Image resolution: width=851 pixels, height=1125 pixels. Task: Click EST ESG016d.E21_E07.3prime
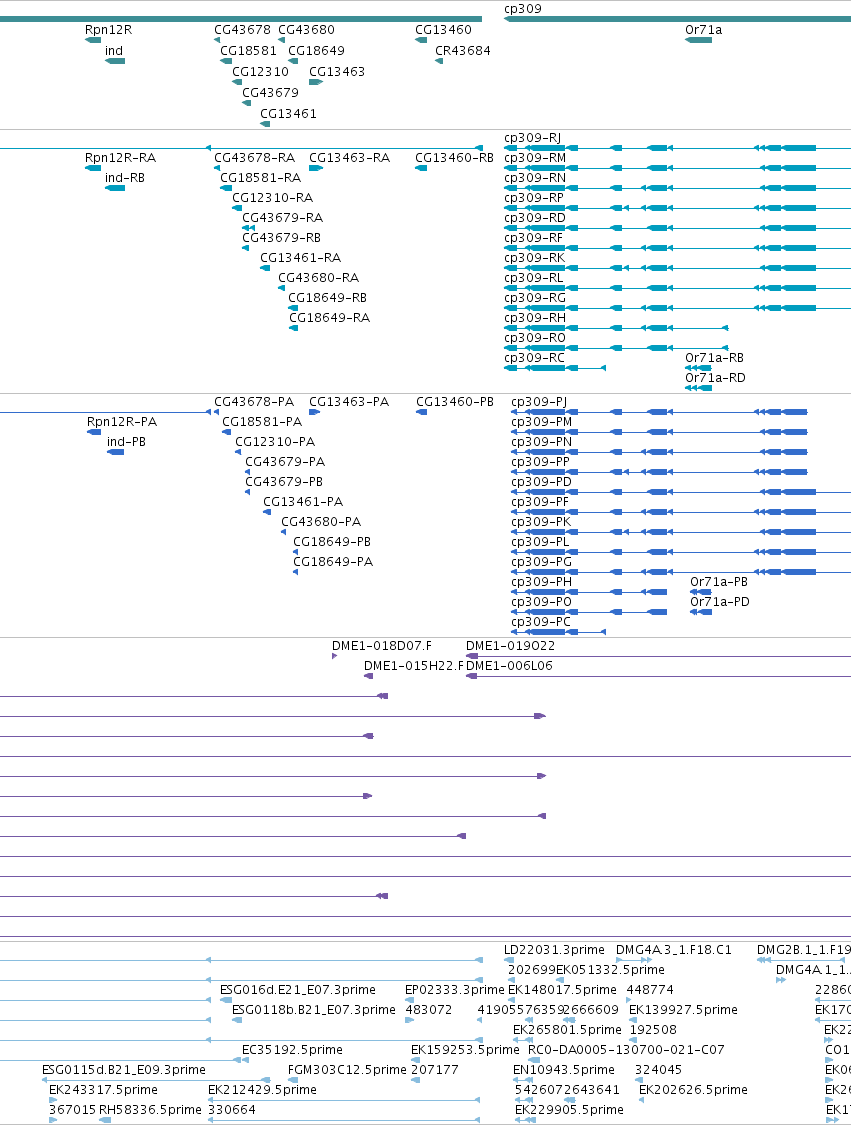pos(298,990)
